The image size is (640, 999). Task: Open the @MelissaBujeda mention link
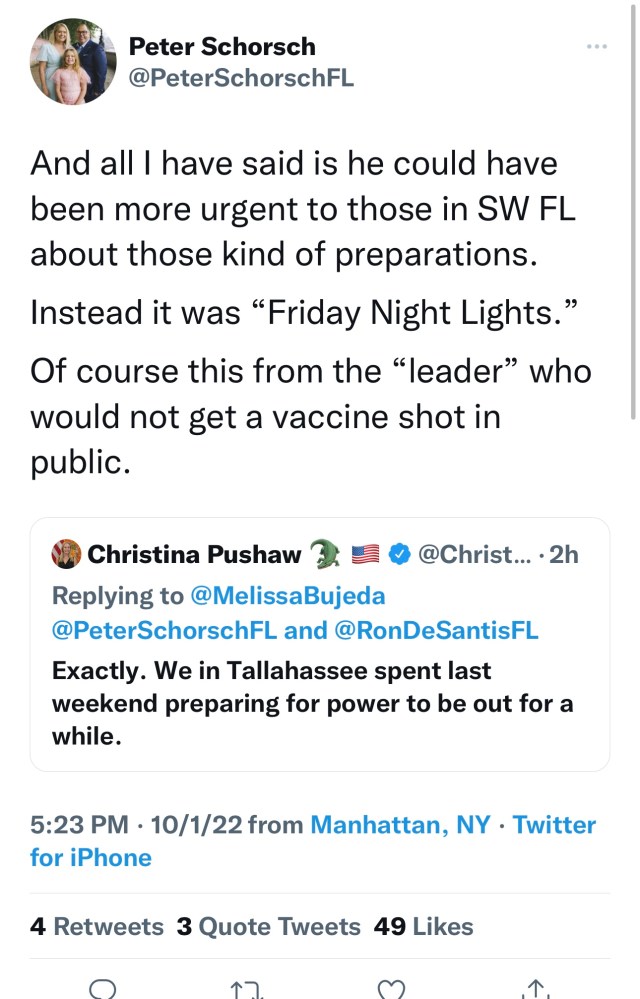click(287, 595)
